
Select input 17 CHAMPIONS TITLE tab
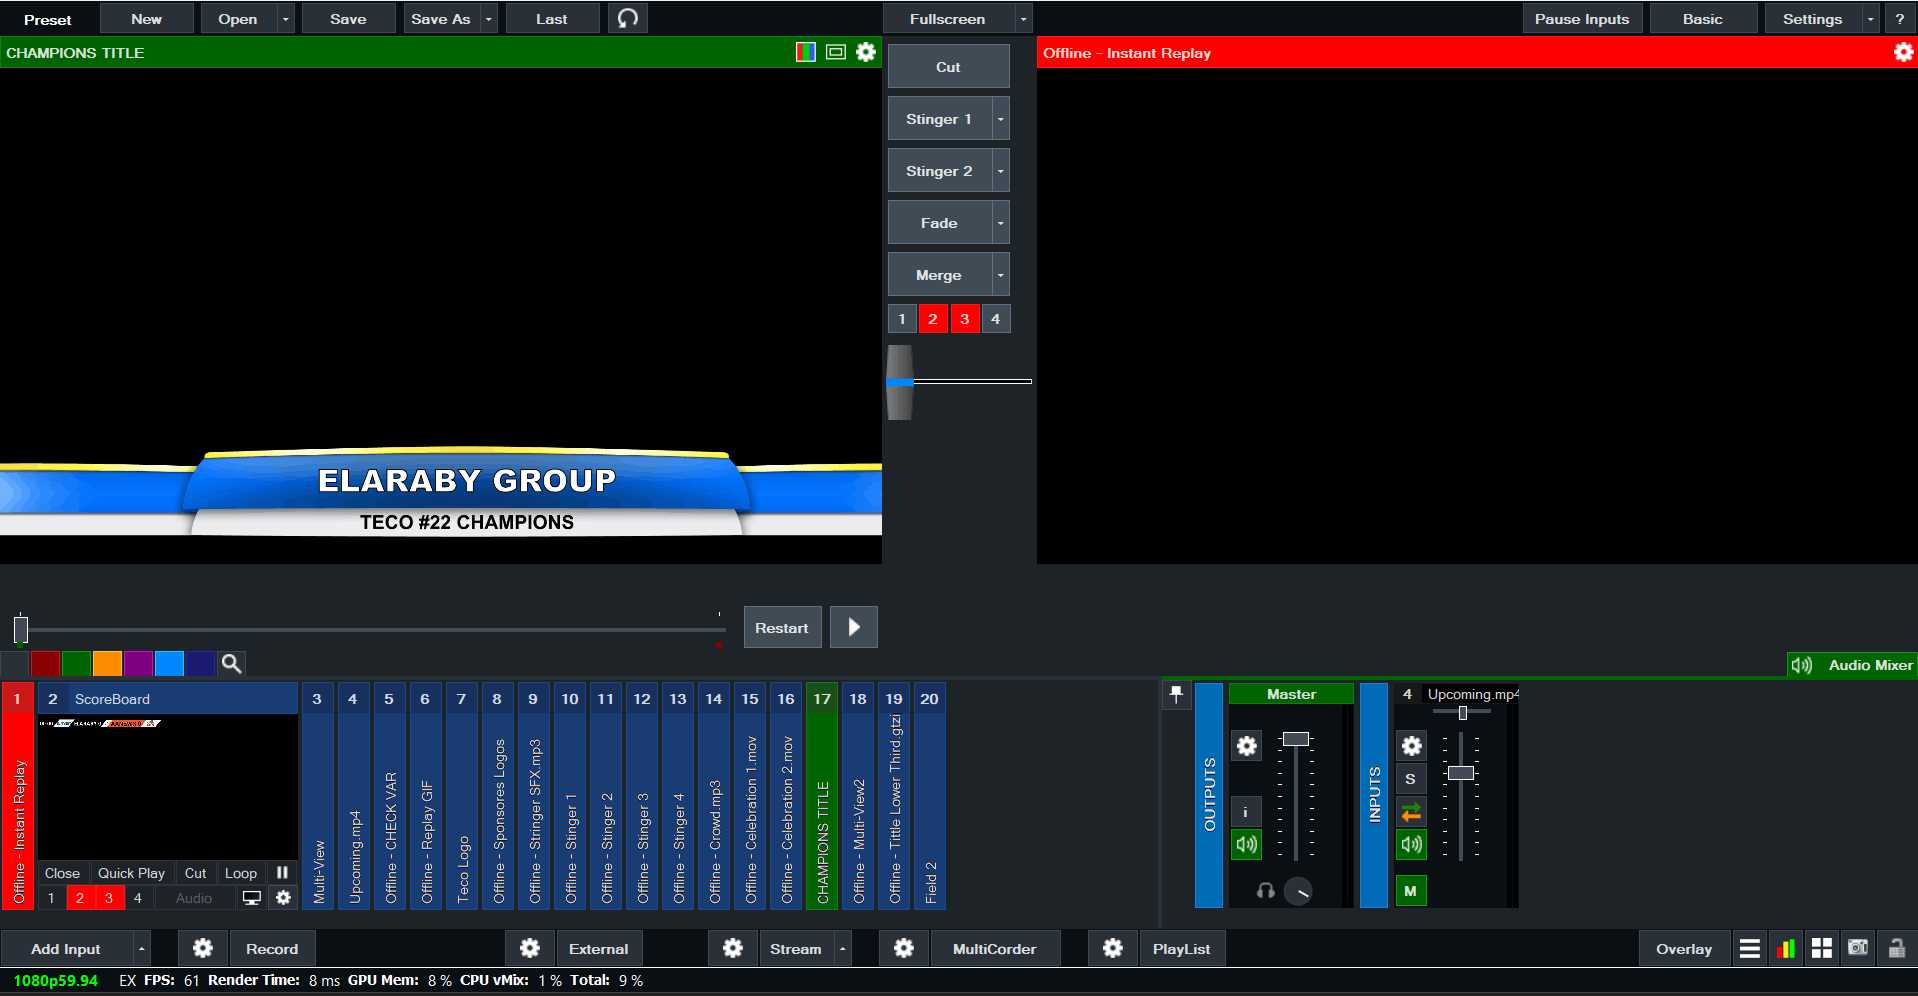point(822,796)
